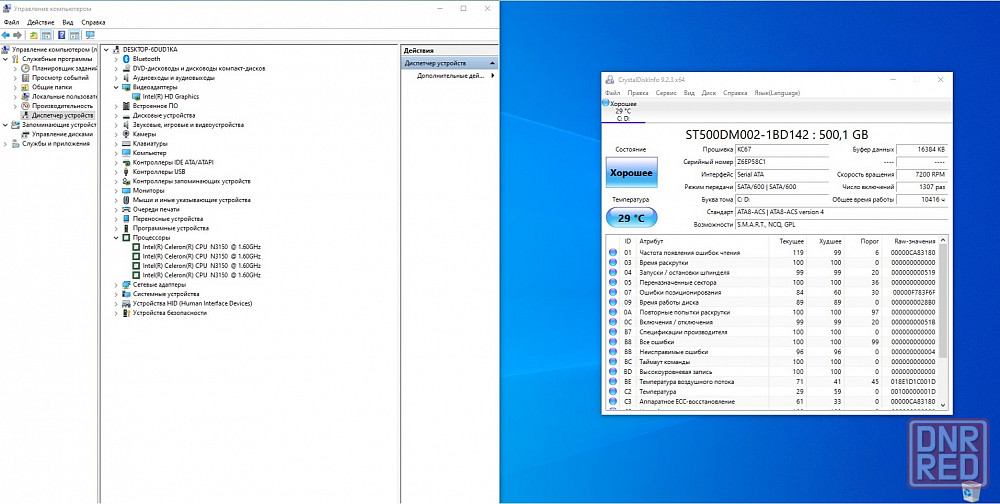Click the blue Help question mark toolbar icon

[x=61, y=34]
